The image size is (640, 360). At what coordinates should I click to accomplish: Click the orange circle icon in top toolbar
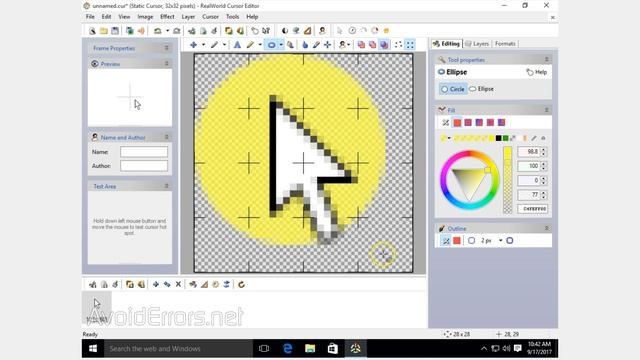[x=387, y=31]
